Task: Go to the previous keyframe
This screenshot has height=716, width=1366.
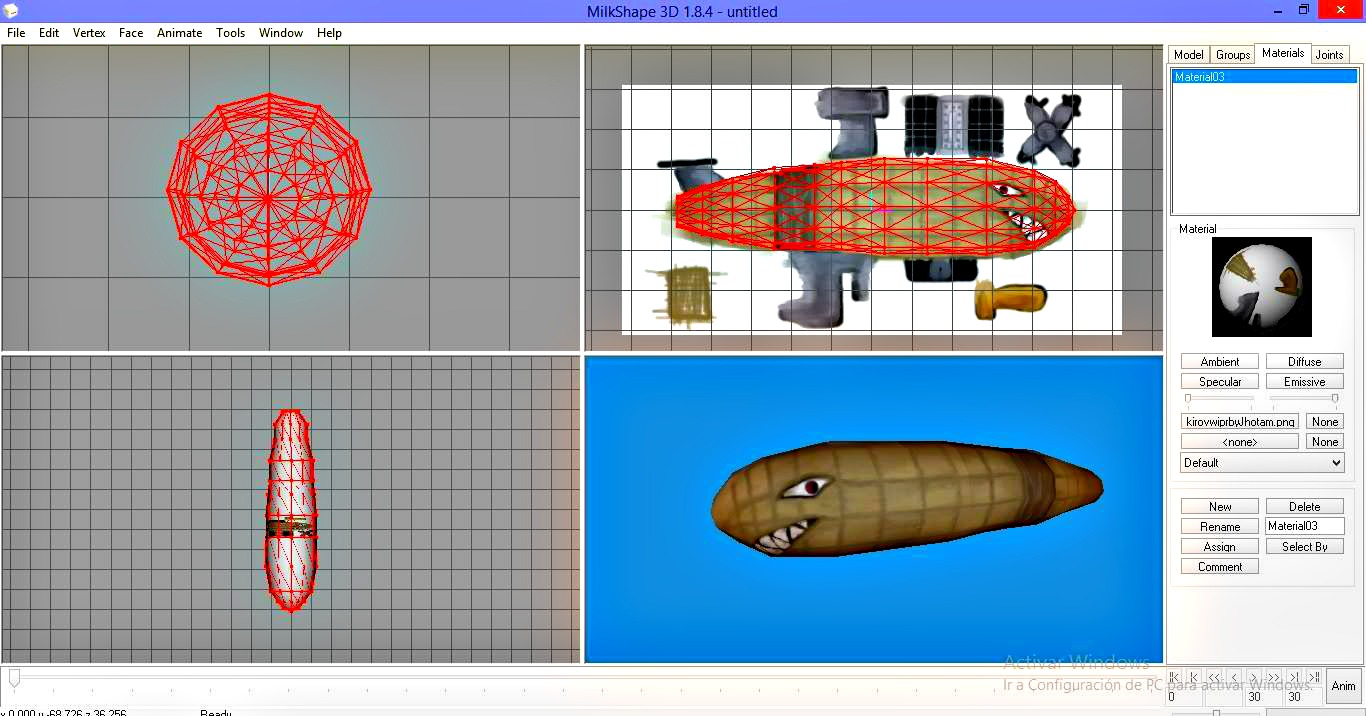Action: click(1194, 676)
